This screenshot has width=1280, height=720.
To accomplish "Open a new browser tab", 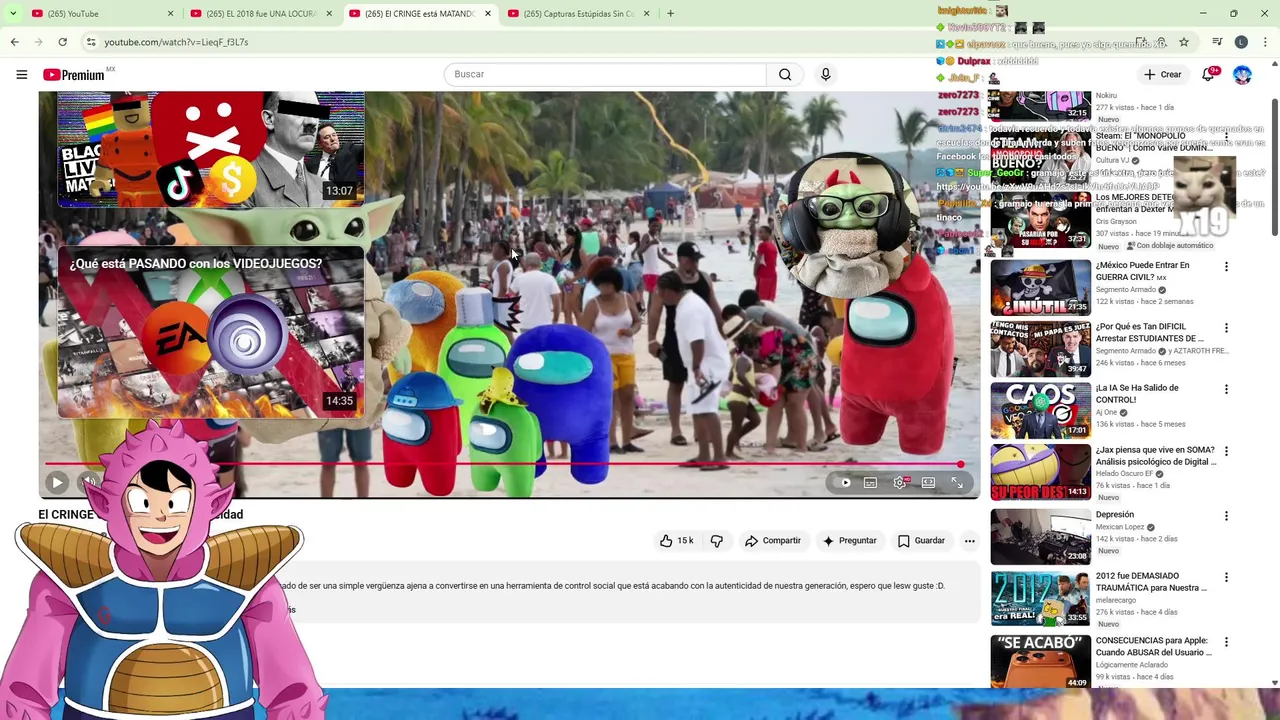I will coord(670,13).
